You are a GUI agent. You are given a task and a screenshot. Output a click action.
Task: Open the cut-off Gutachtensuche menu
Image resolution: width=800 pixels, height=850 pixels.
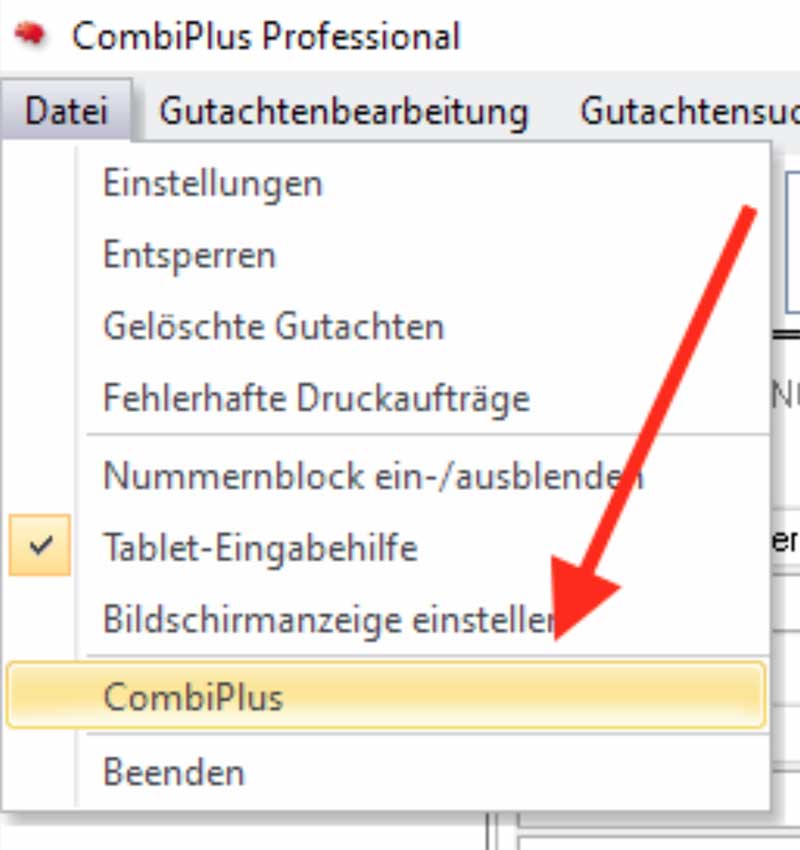coord(688,111)
